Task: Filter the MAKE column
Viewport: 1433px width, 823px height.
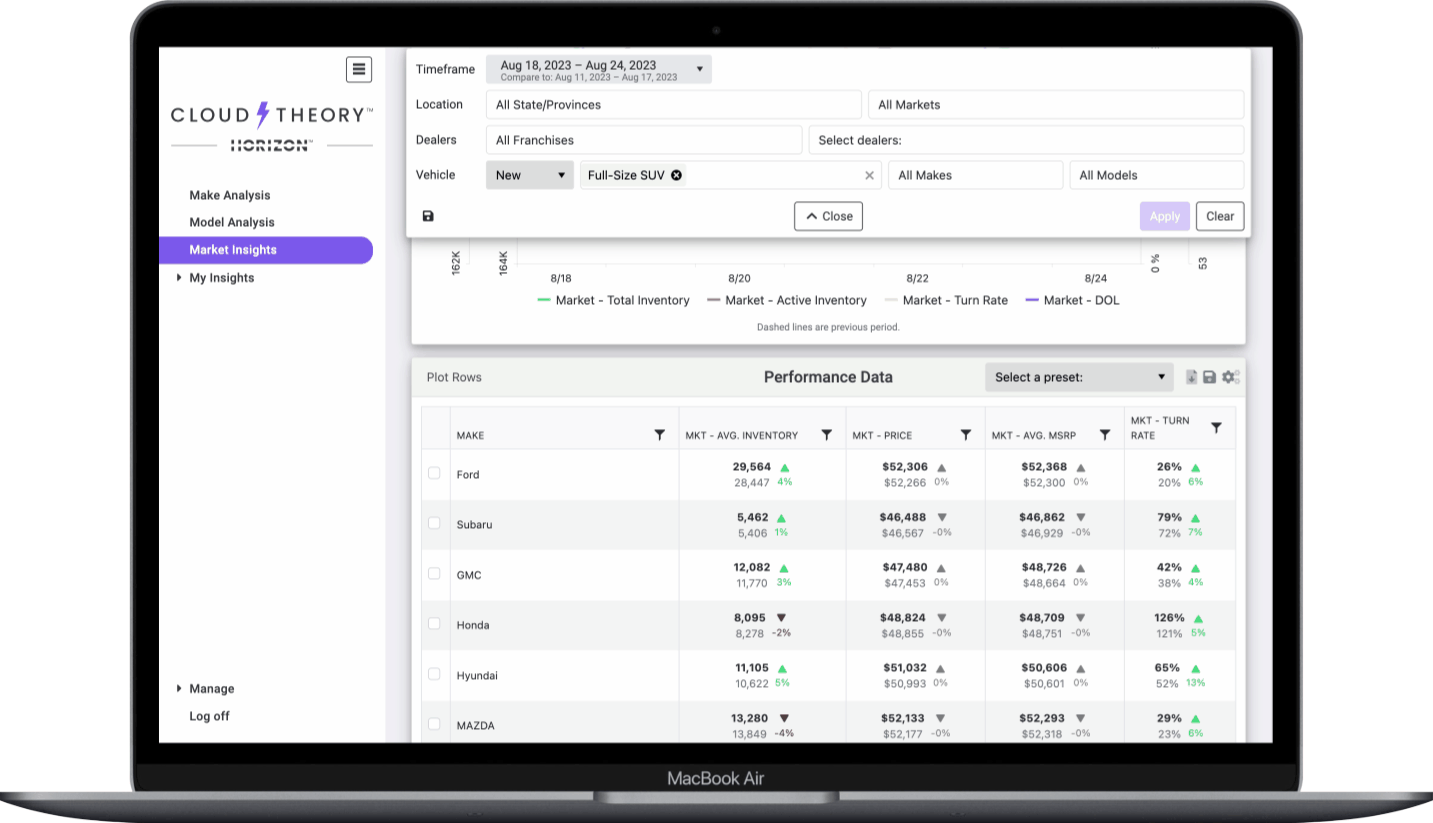Action: point(660,435)
